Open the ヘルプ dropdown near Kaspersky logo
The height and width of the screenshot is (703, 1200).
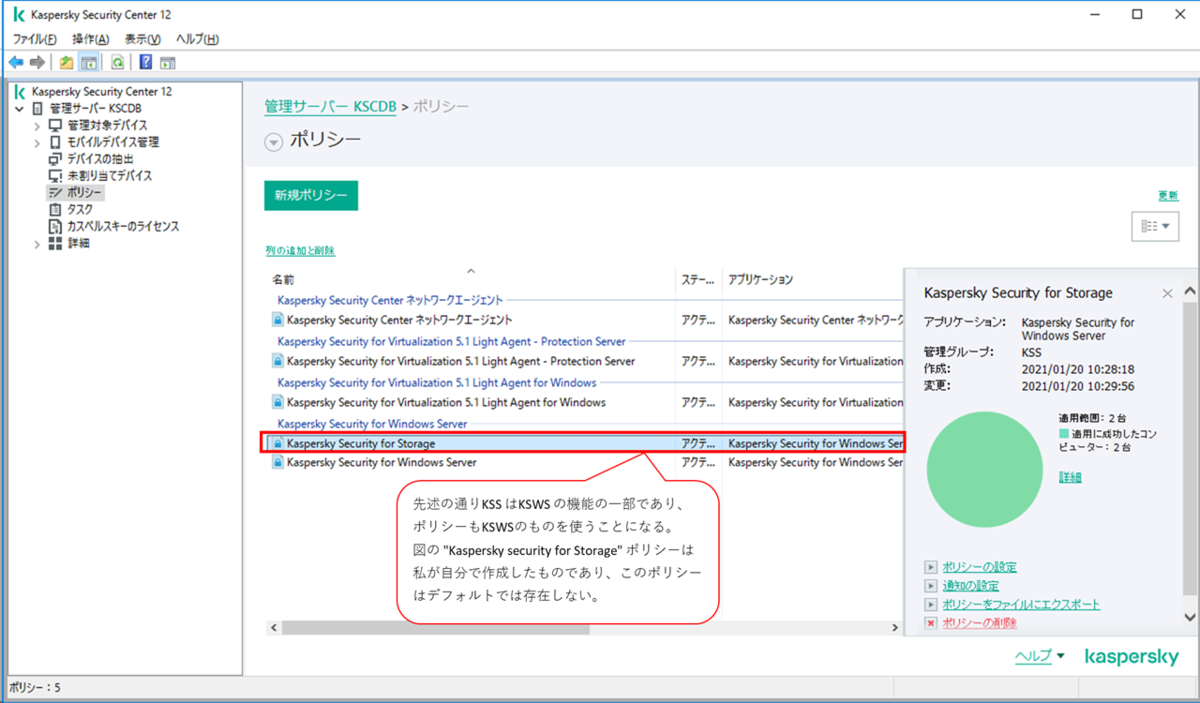pos(1040,656)
